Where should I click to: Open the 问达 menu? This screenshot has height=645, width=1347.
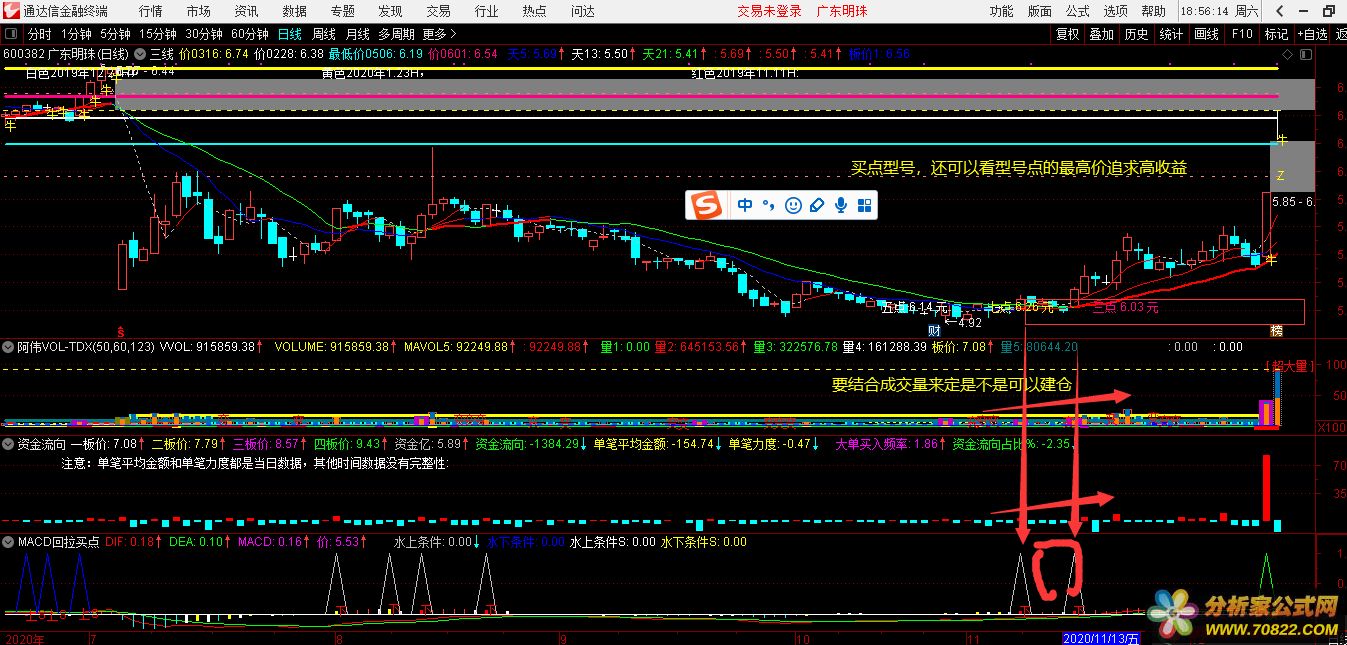click(x=582, y=11)
